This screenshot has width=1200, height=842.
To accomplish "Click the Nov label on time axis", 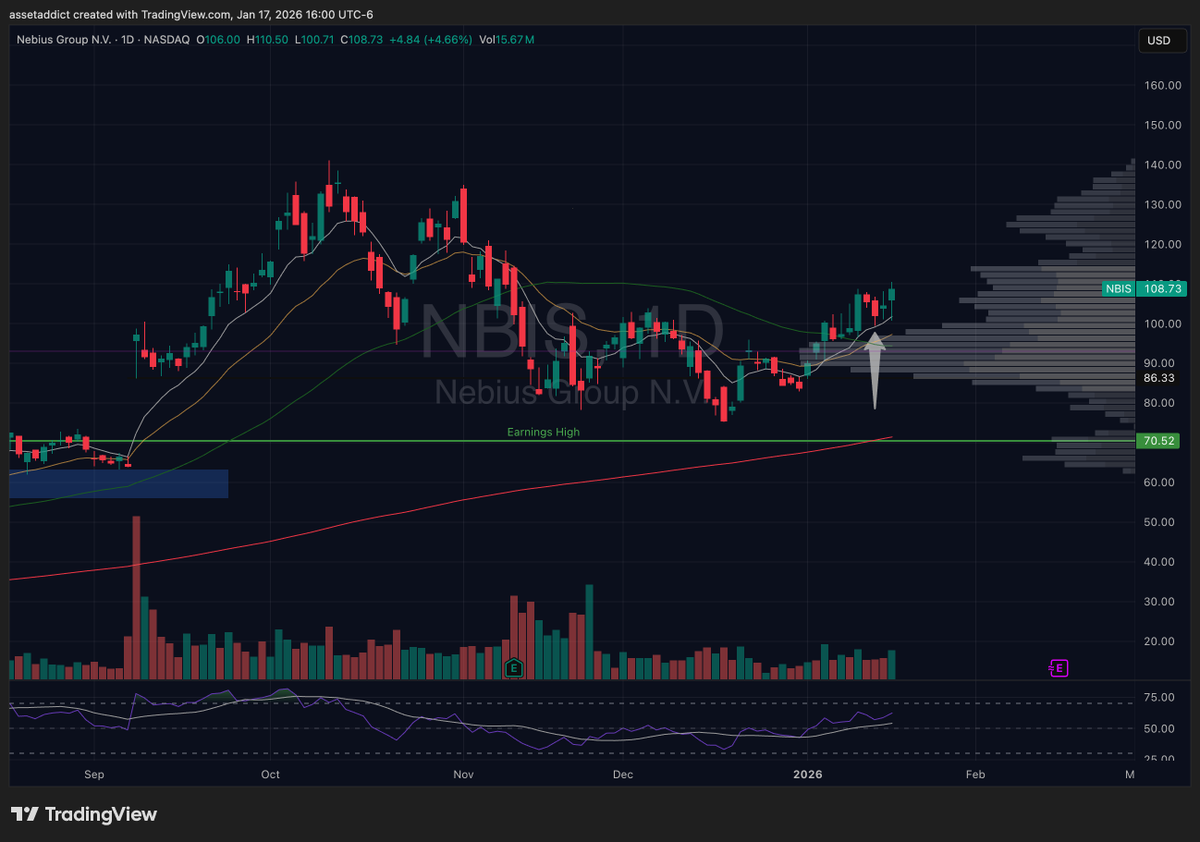I will click(462, 774).
